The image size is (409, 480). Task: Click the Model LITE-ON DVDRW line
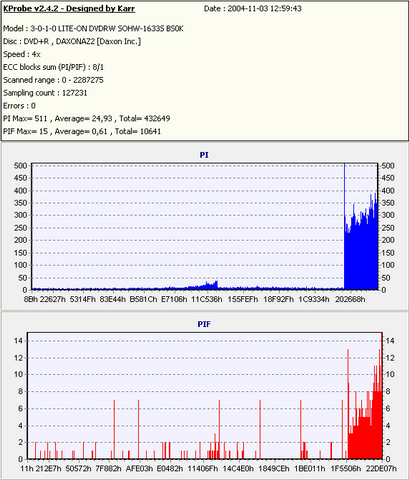click(x=93, y=29)
